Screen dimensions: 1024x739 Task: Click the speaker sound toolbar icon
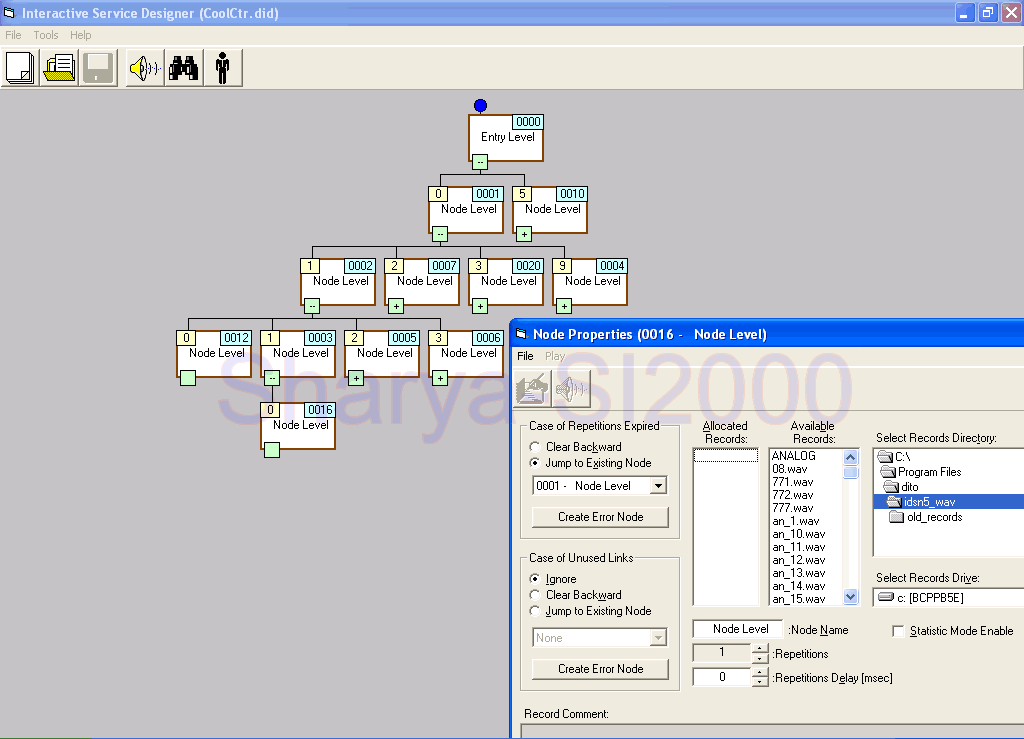click(144, 68)
